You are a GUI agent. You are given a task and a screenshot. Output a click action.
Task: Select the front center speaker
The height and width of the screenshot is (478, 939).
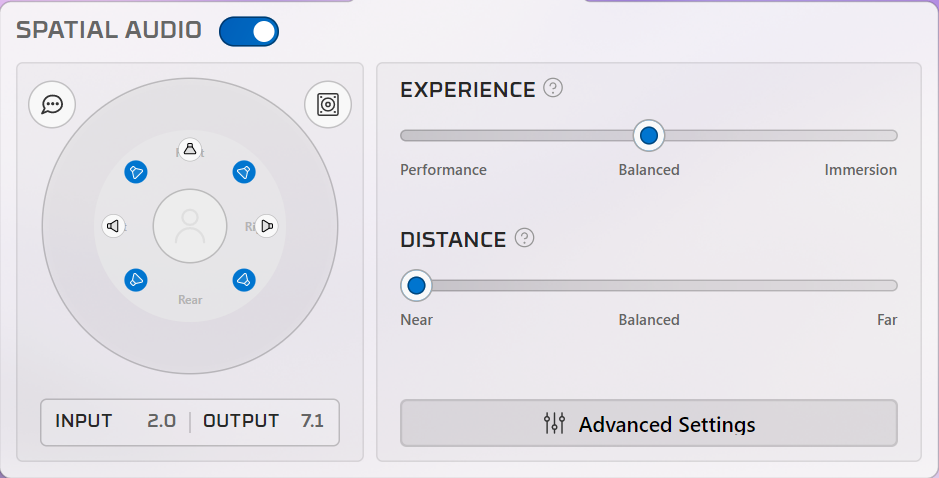click(x=190, y=149)
